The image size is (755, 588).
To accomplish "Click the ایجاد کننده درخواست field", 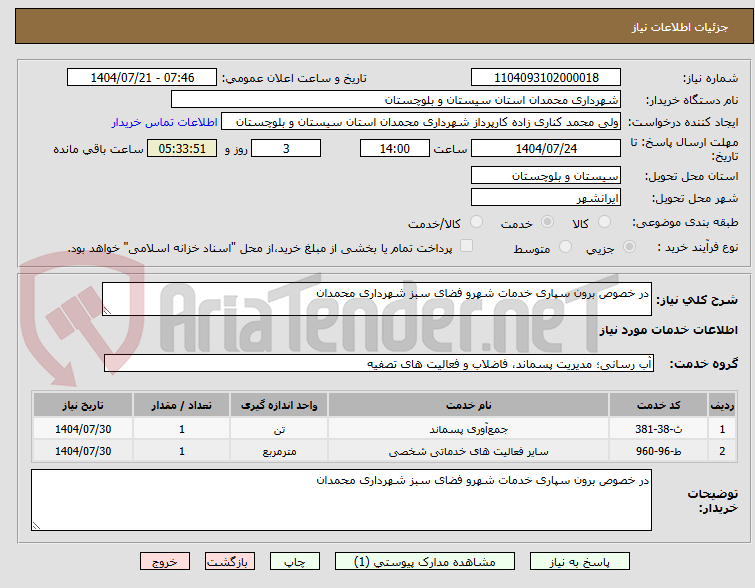I will pos(421,122).
